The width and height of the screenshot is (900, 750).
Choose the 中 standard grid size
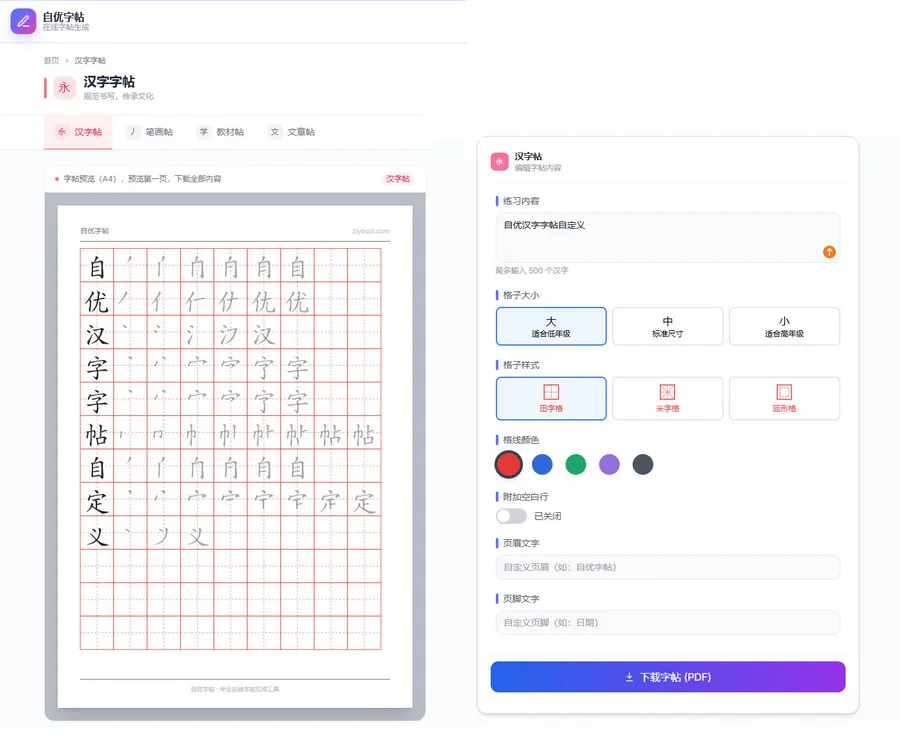(x=668, y=326)
